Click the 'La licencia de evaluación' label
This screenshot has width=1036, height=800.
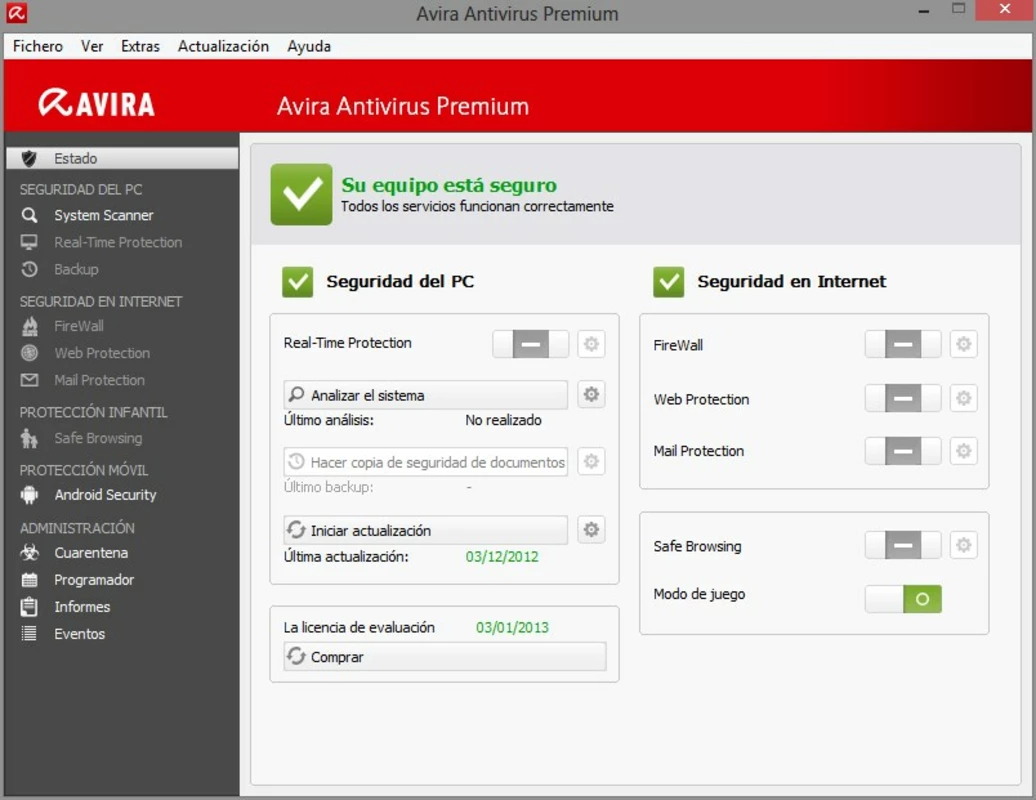tap(359, 628)
